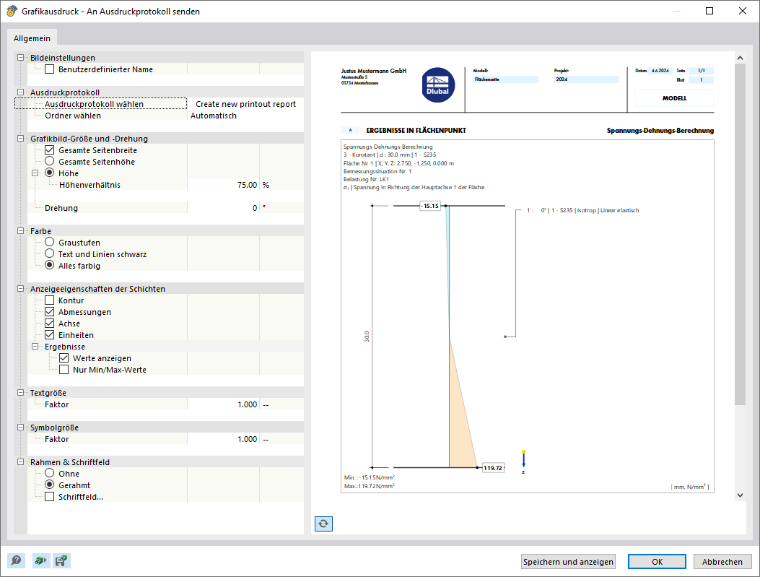The width and height of the screenshot is (760, 577).
Task: Toggle the Achse checkbox
Action: (49, 323)
